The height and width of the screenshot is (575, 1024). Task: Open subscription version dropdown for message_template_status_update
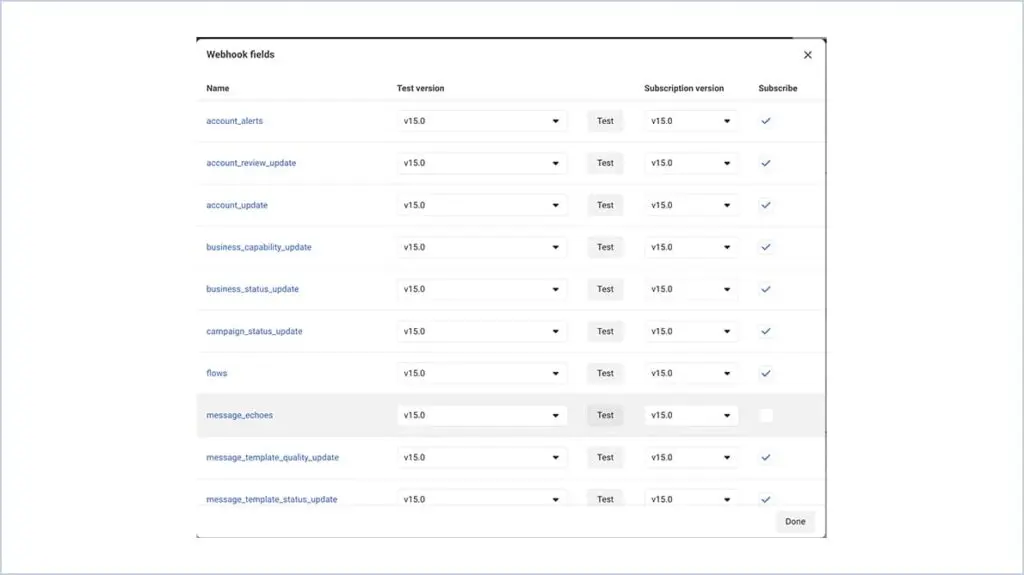691,498
